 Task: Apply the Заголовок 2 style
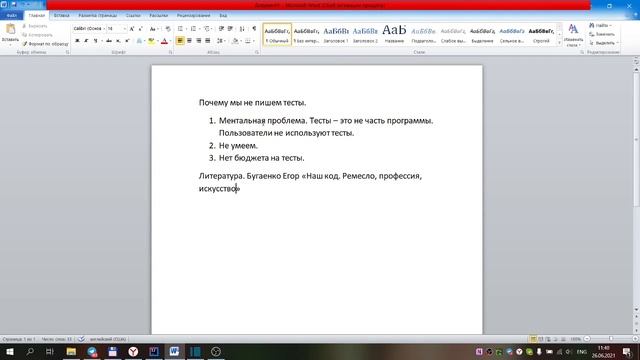pyautogui.click(x=365, y=35)
